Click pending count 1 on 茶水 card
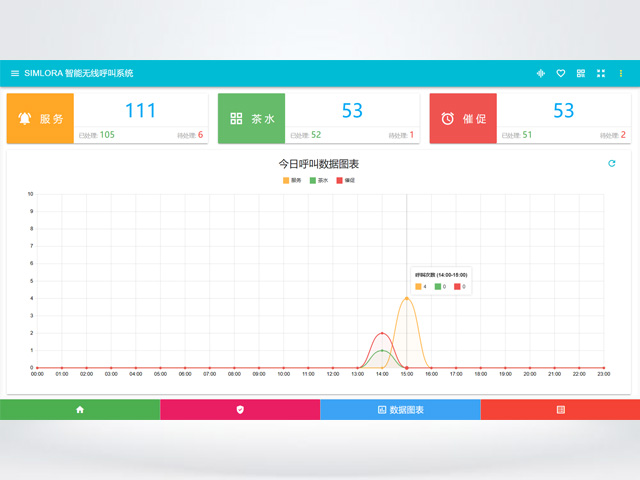 412,135
